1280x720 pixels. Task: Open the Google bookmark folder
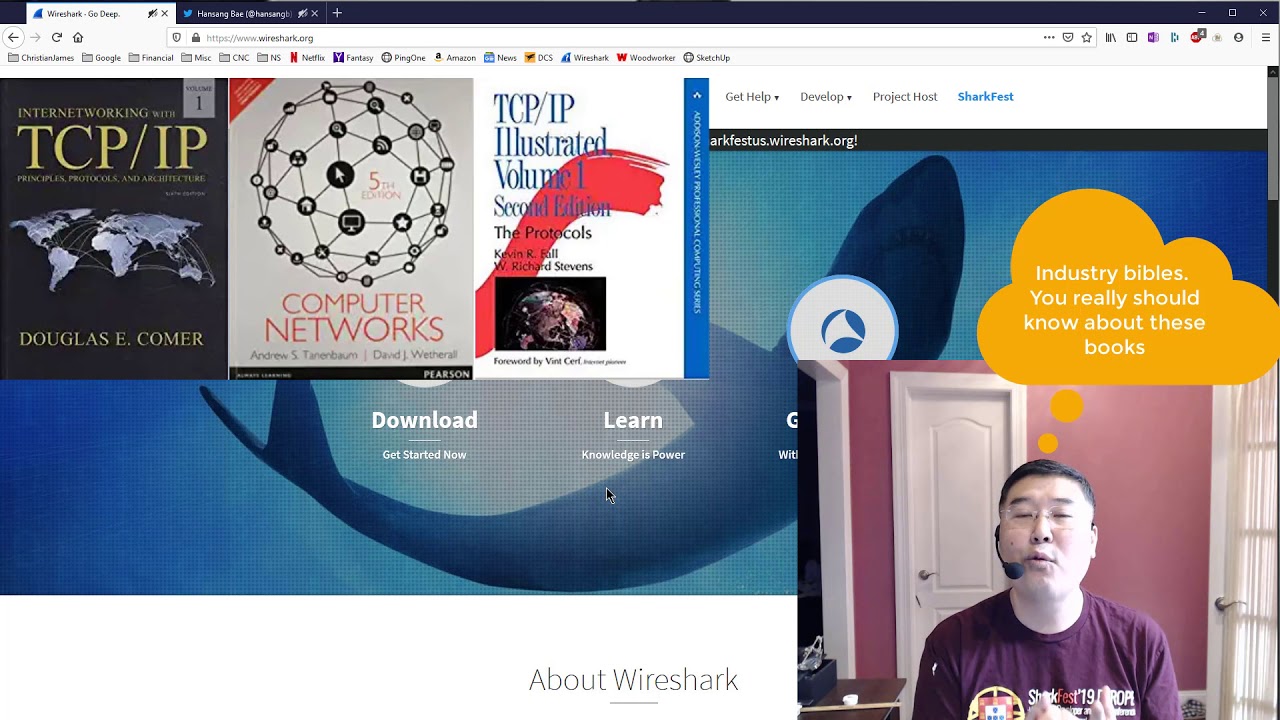(x=101, y=58)
